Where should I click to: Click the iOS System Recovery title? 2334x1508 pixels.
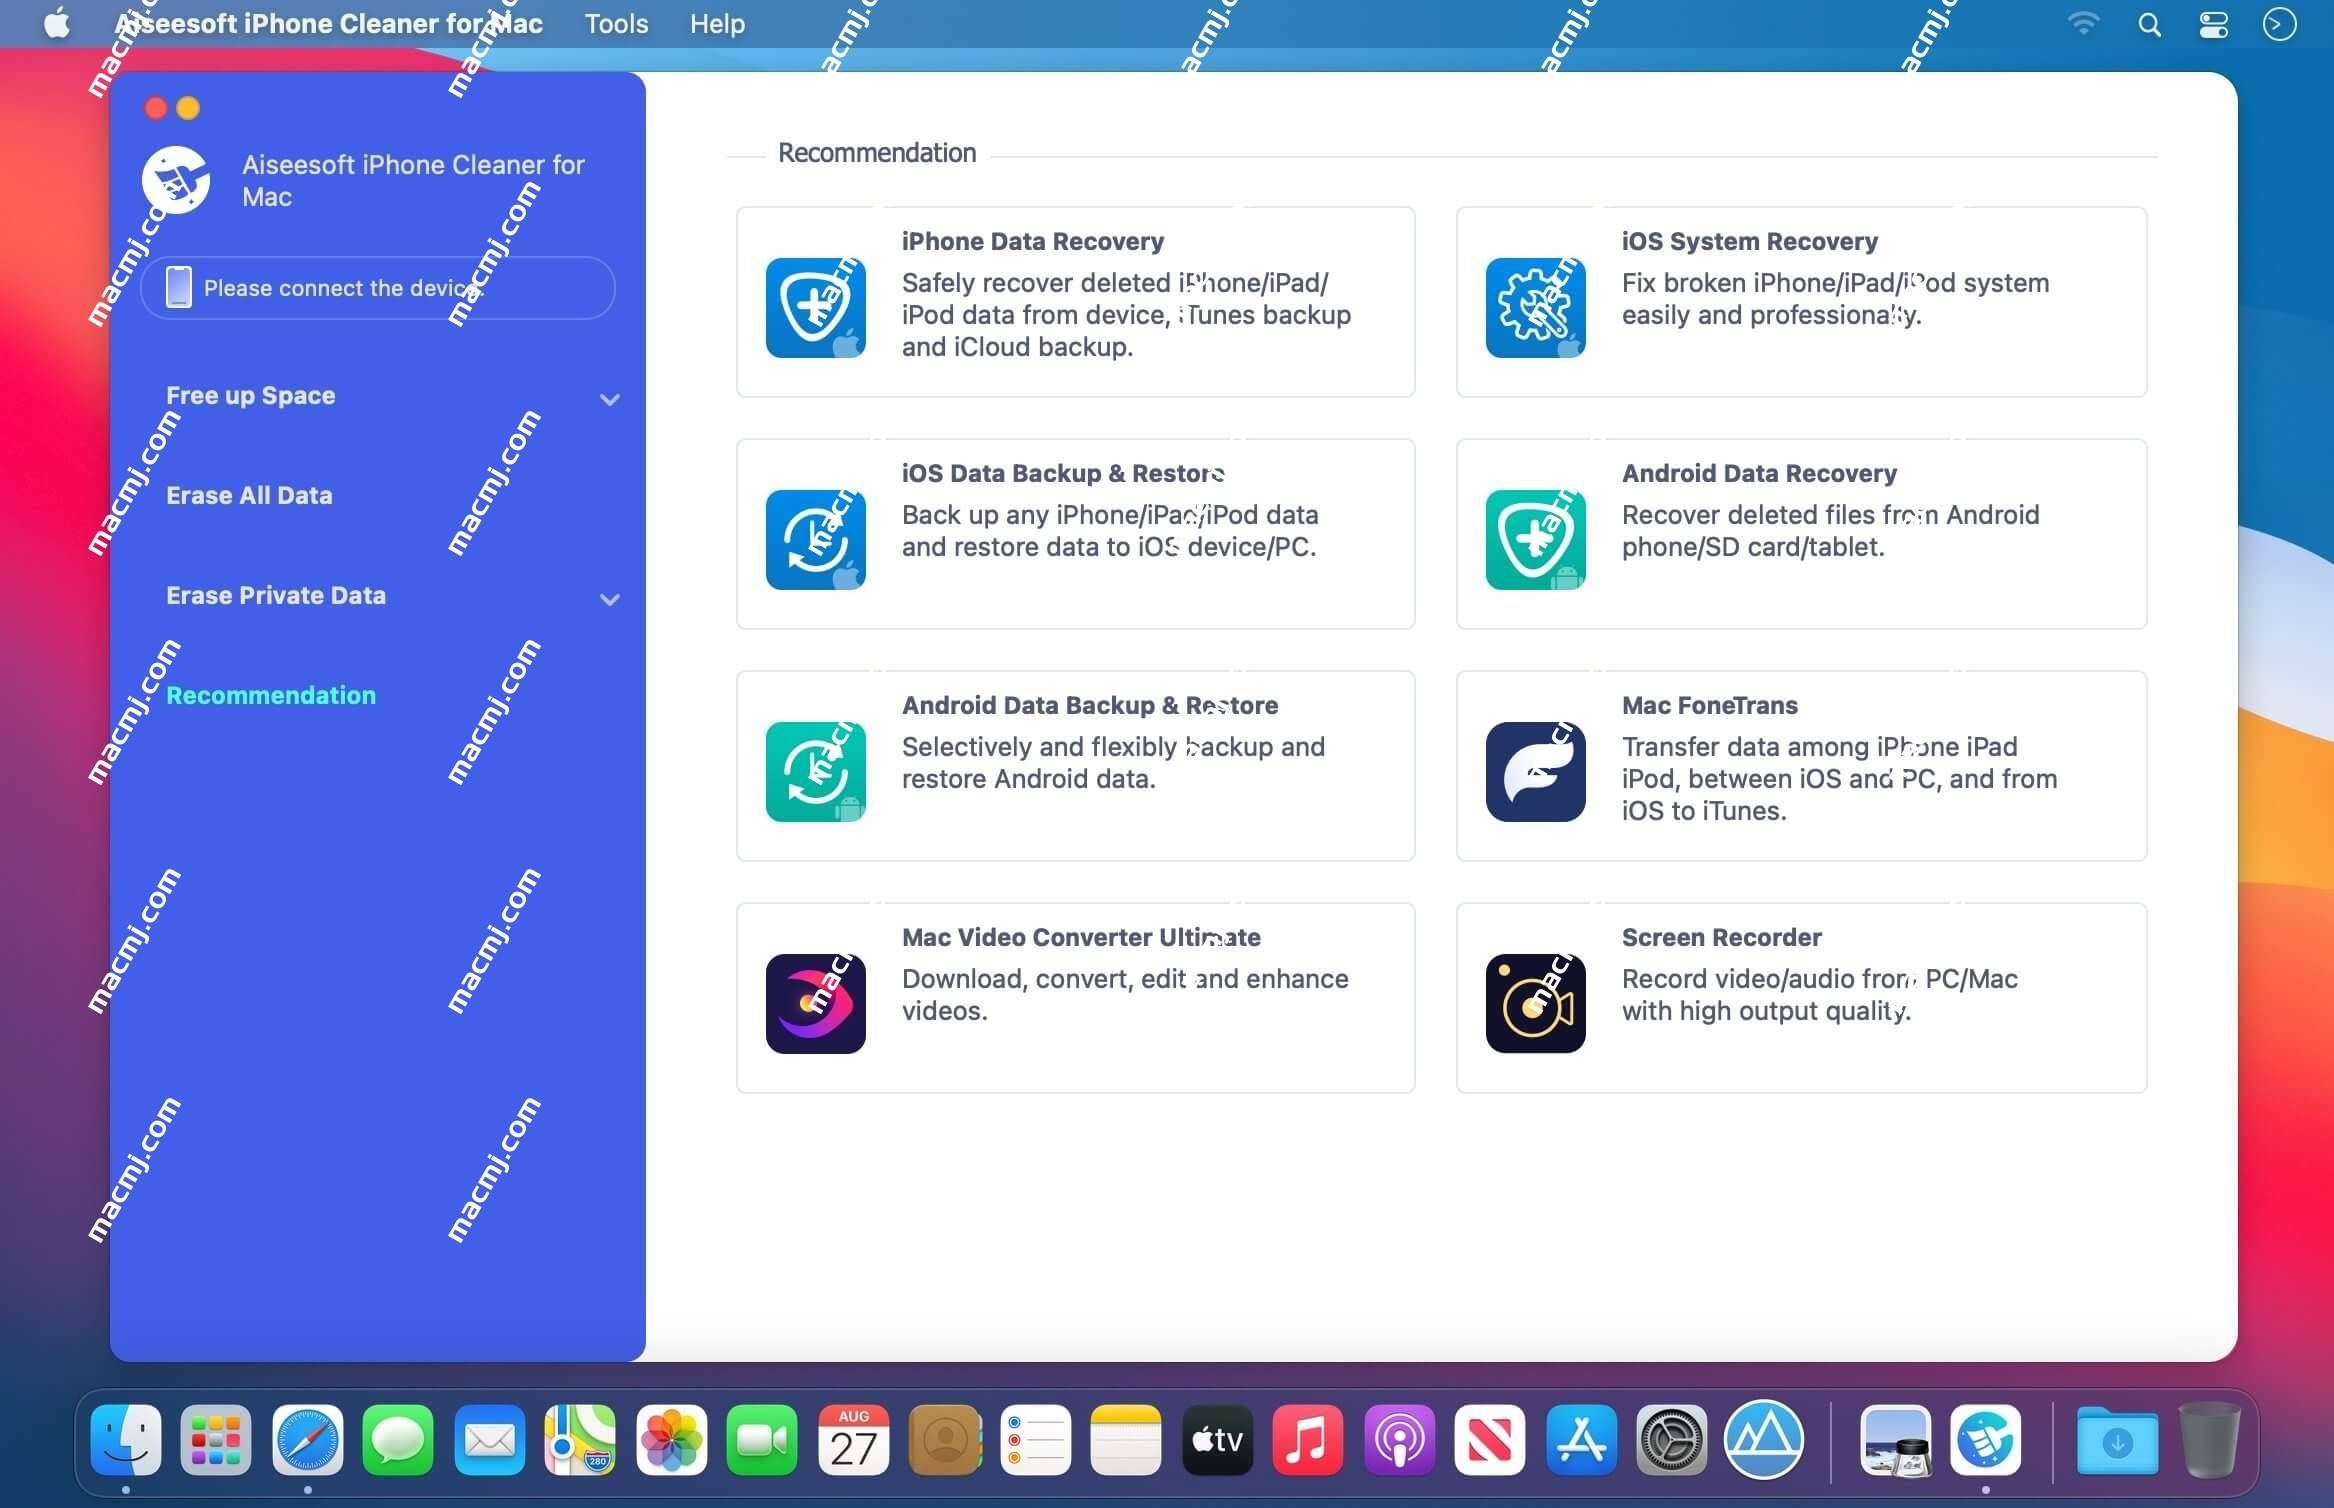pos(1750,241)
